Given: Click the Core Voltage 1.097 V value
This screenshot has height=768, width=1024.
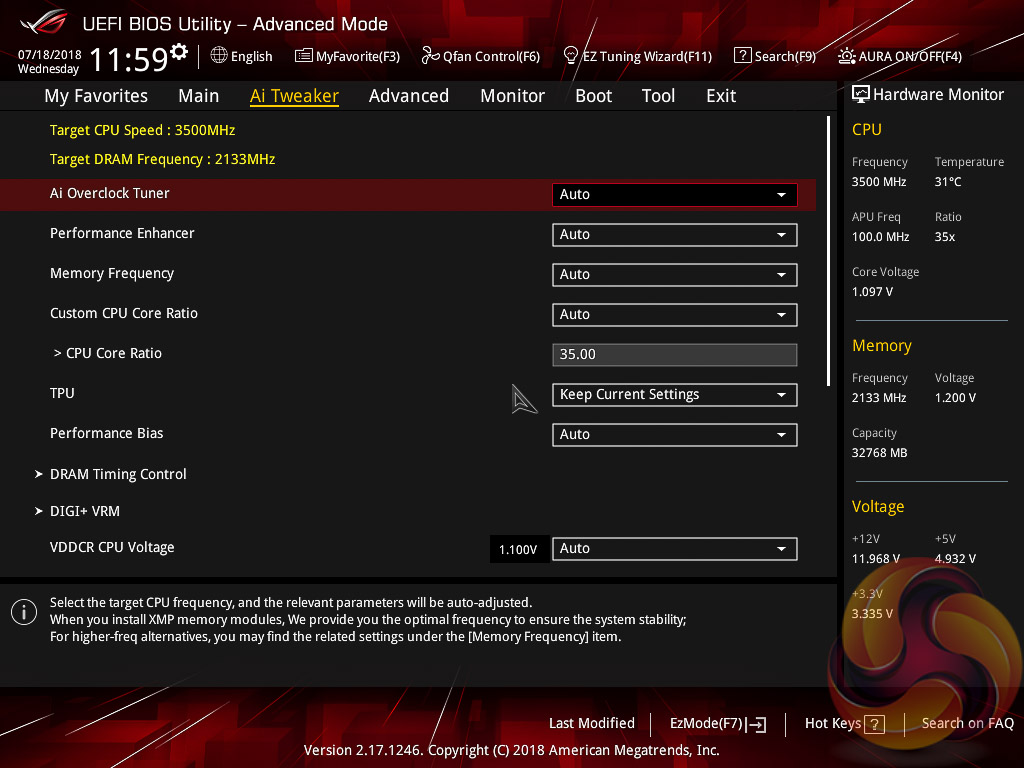Looking at the screenshot, I should point(872,292).
